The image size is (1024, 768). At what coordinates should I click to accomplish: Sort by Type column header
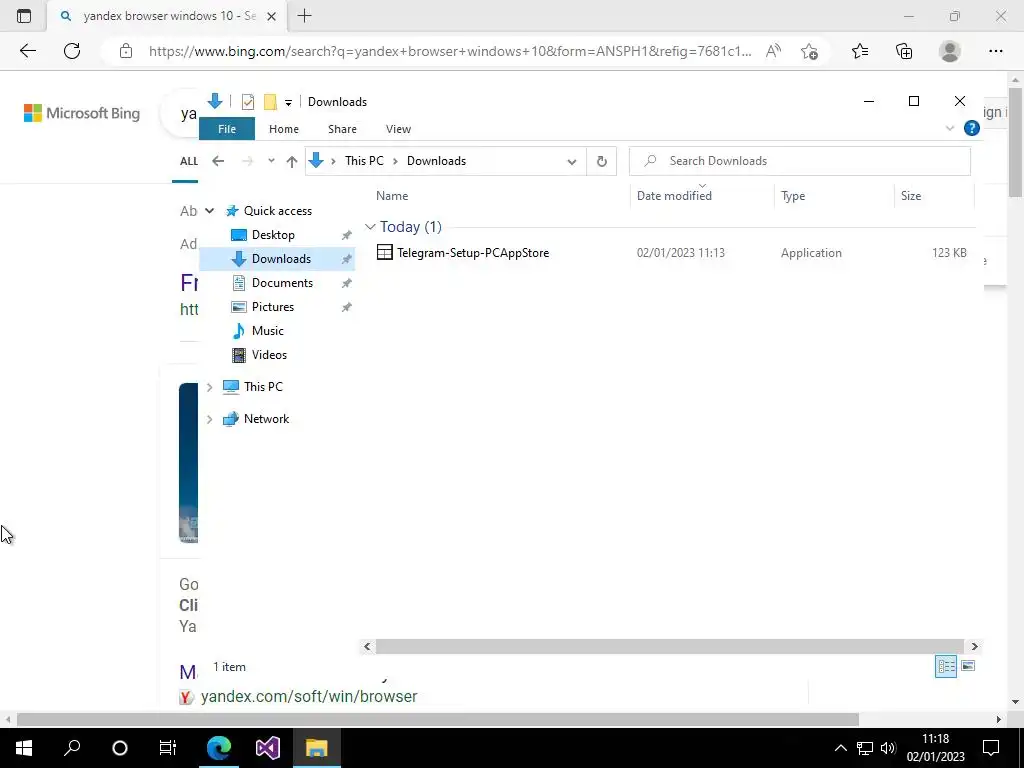coord(793,196)
